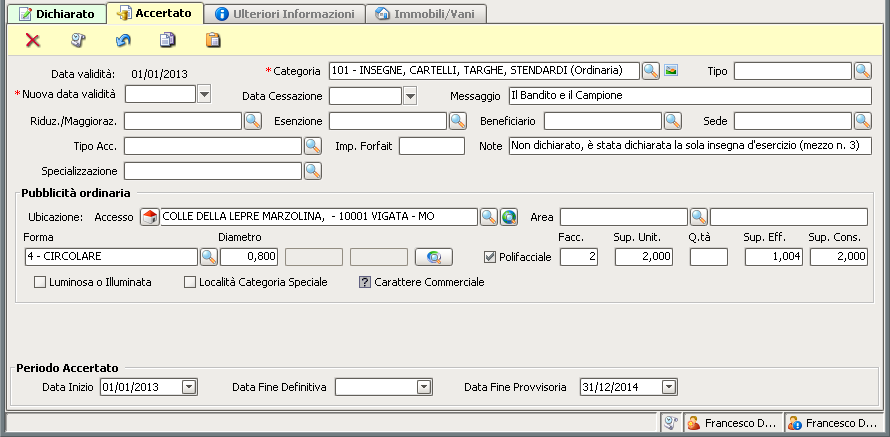Click the undo arrow icon in toolbar
890x437 pixels.
point(123,41)
